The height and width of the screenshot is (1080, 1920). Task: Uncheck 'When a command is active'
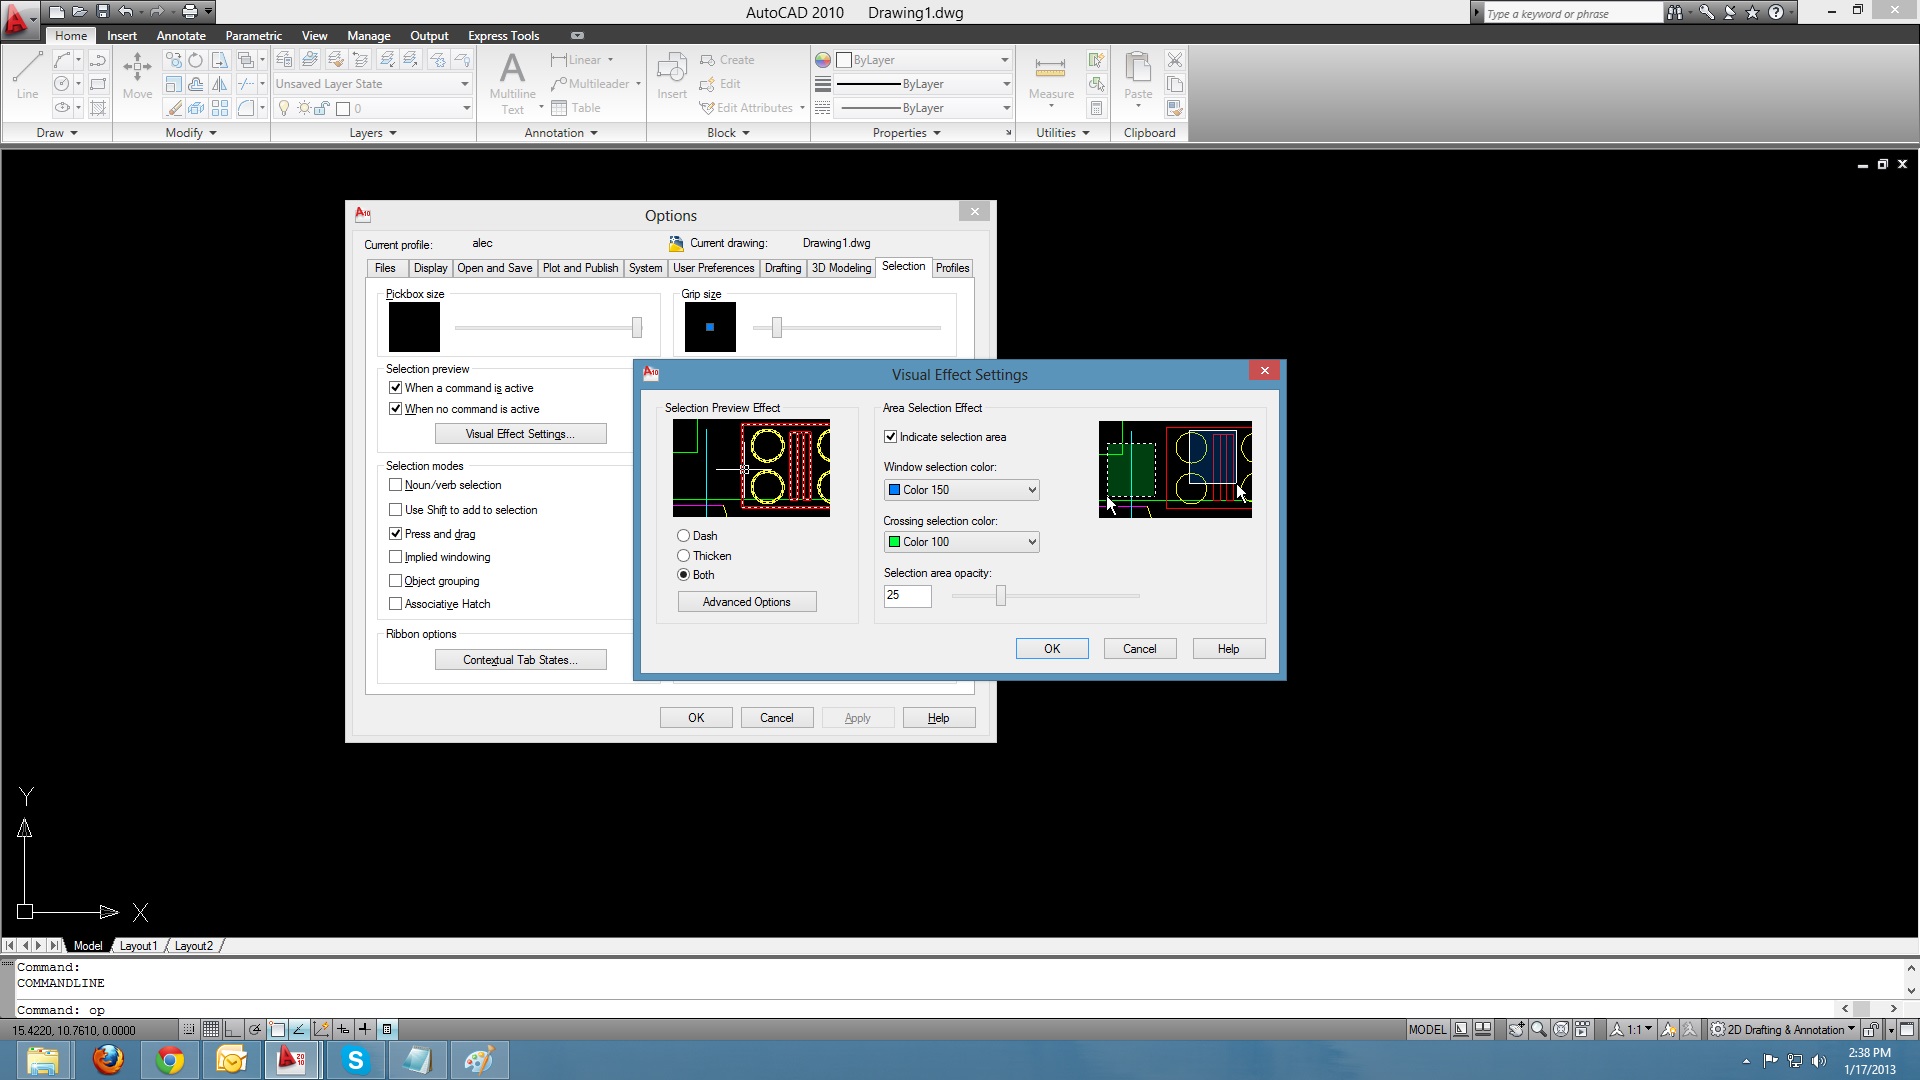coord(396,388)
